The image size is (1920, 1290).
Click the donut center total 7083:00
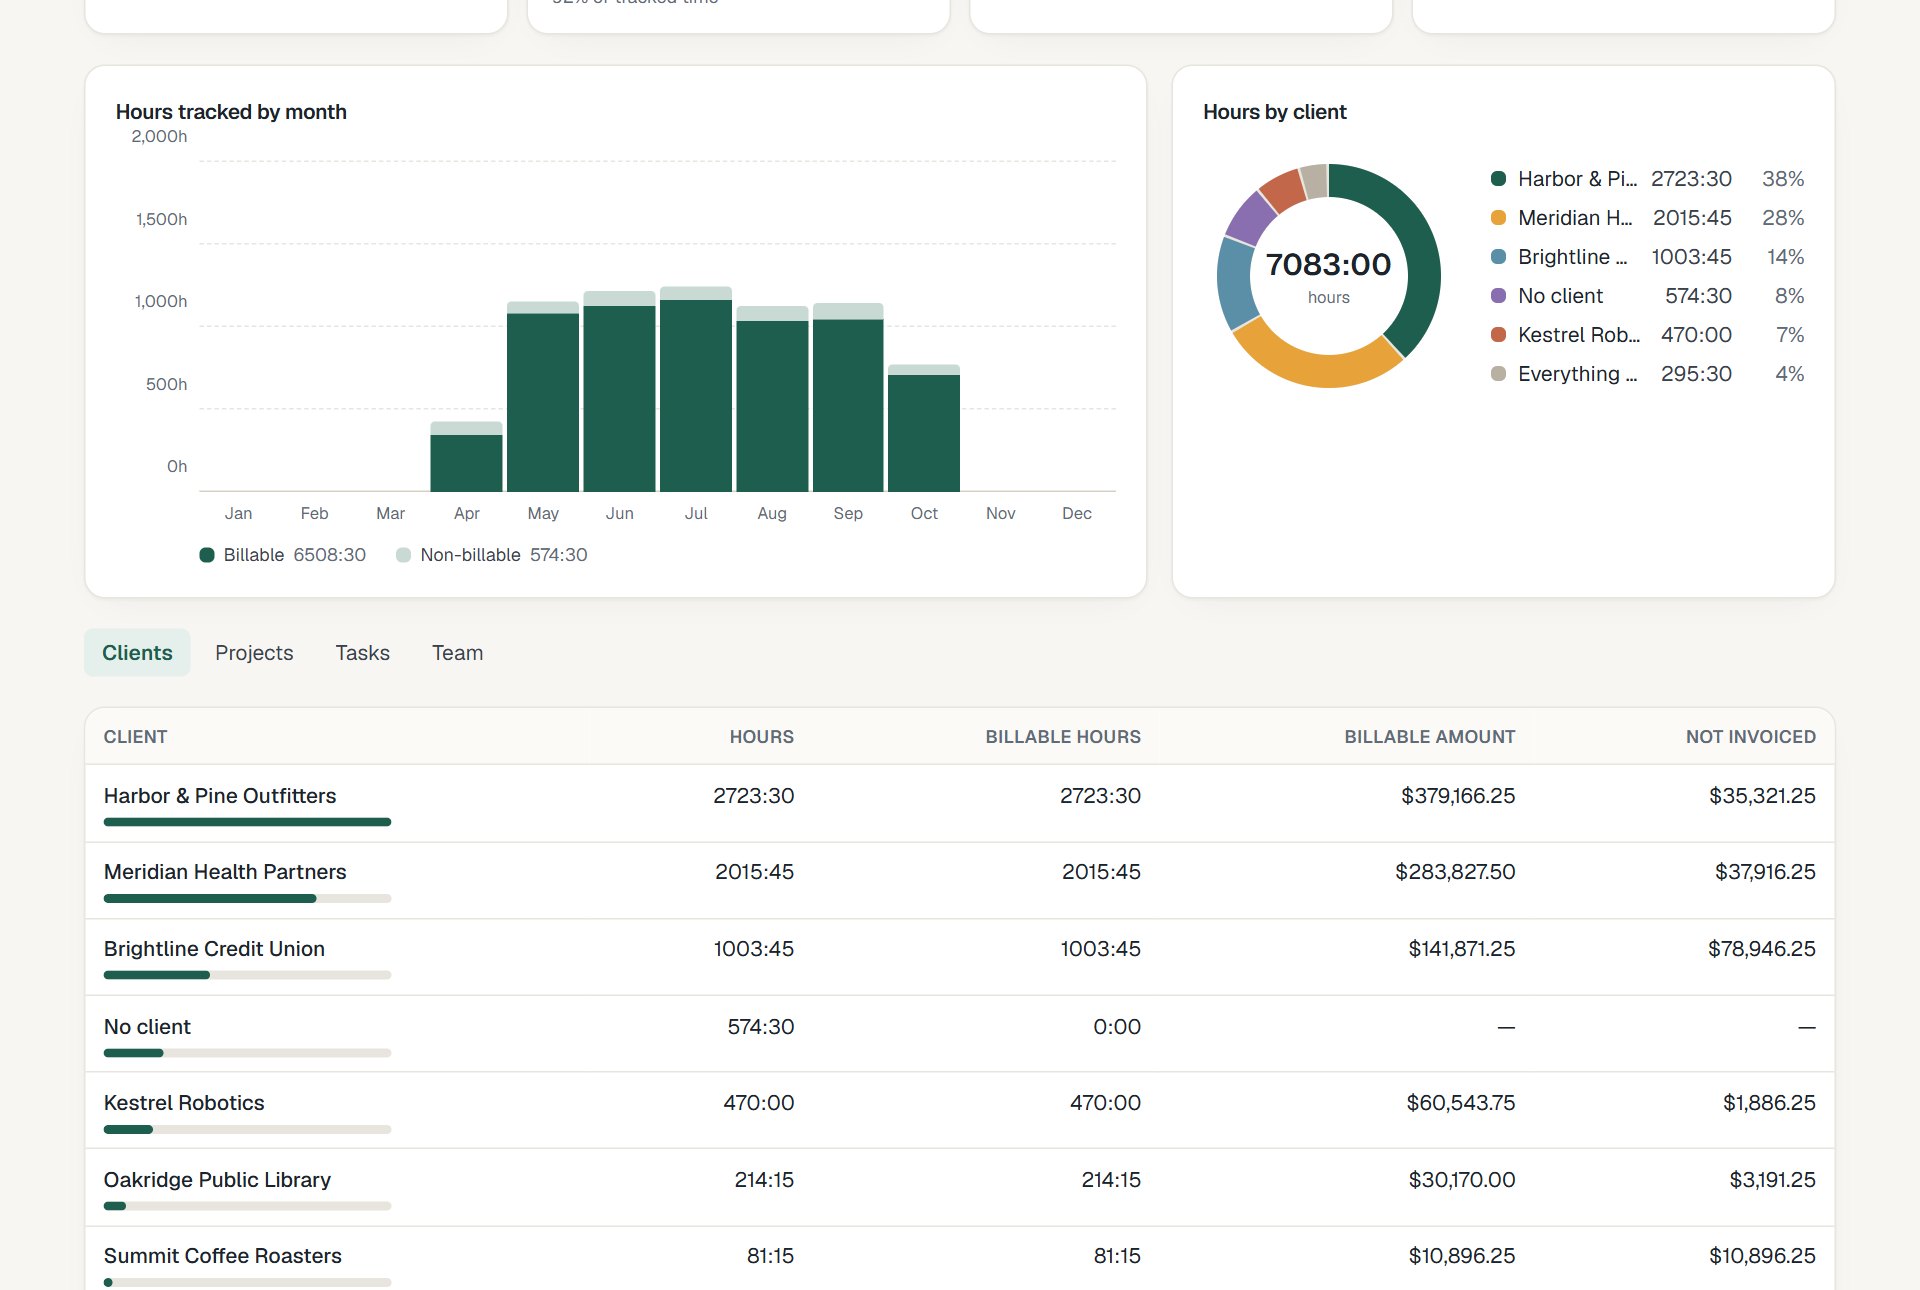1328,264
